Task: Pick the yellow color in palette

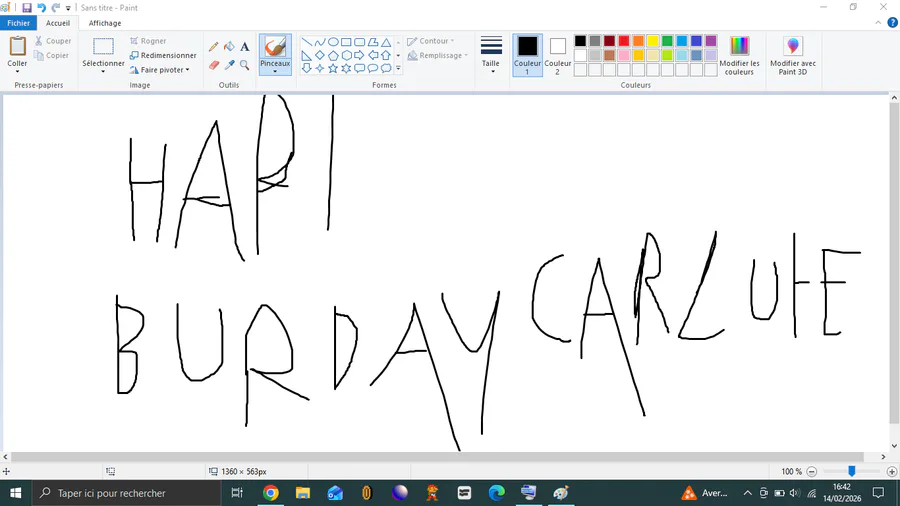Action: [x=653, y=41]
